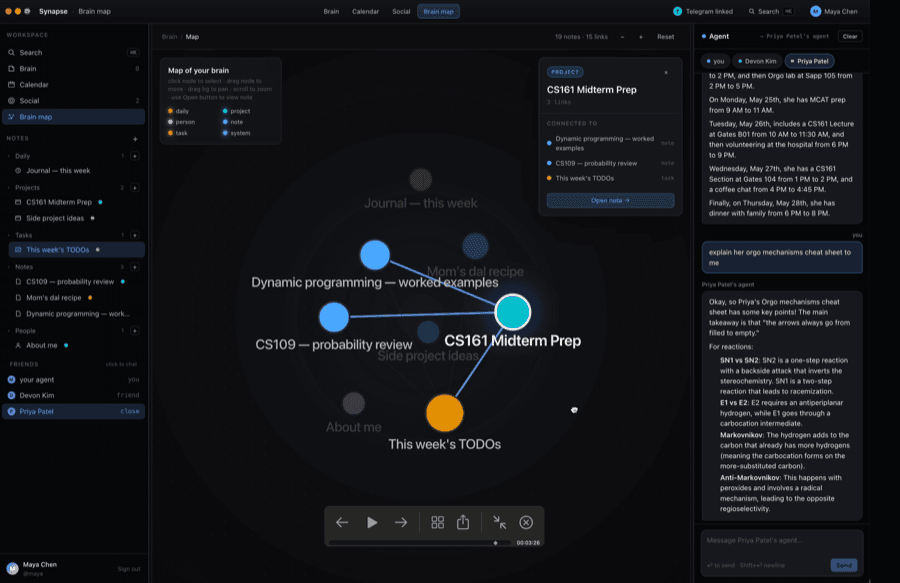Open connected This week's TODOs entry
The height and width of the screenshot is (583, 900).
(611, 178)
